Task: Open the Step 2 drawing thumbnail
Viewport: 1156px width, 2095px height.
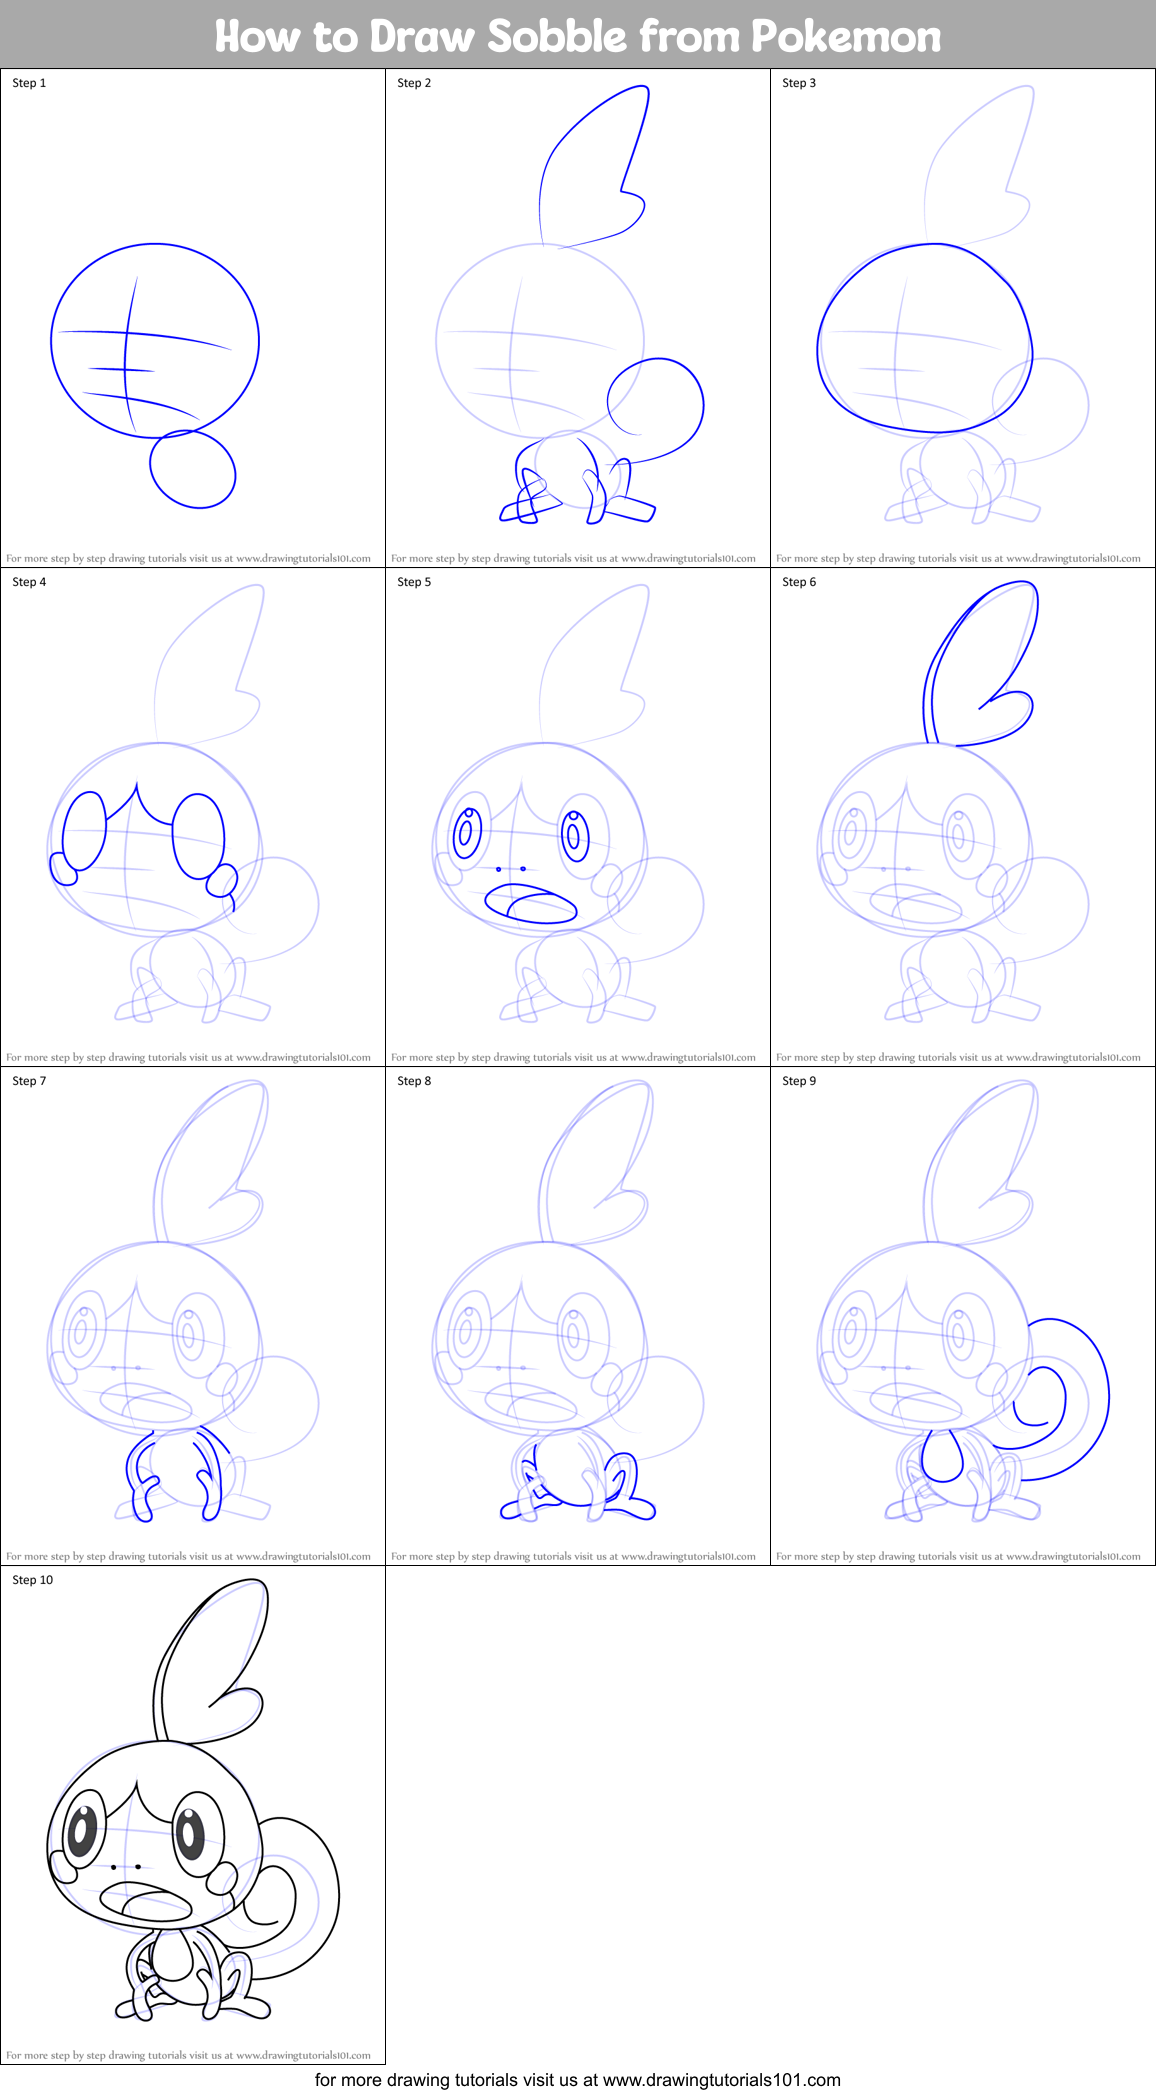Action: coord(578,318)
